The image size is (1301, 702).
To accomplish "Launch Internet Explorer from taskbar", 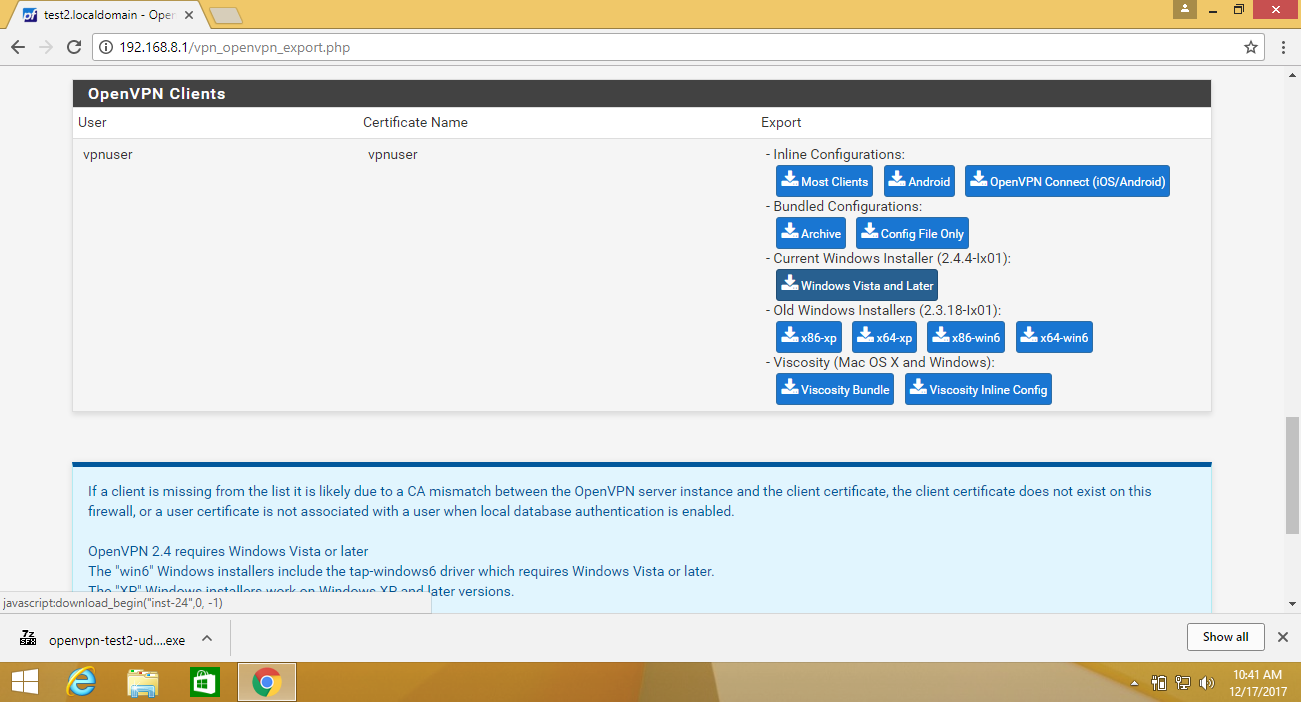I will coord(80,683).
